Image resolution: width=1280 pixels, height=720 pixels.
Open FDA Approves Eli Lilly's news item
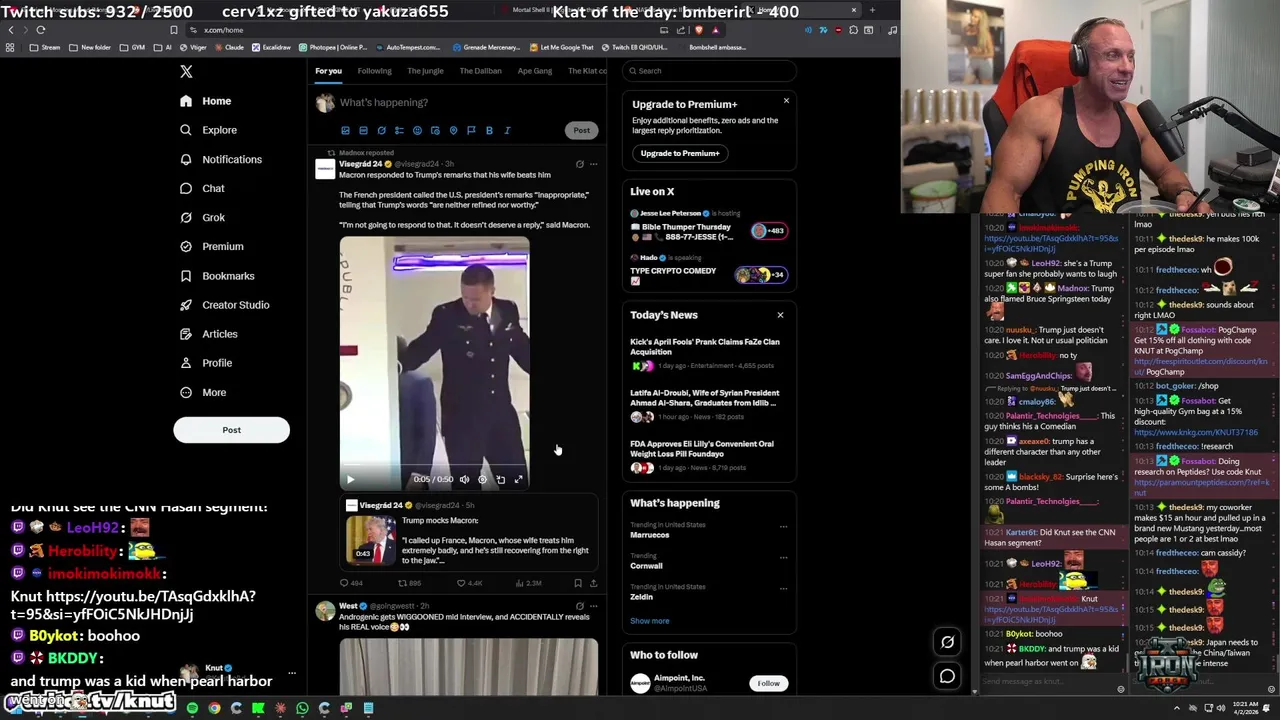tap(709, 455)
